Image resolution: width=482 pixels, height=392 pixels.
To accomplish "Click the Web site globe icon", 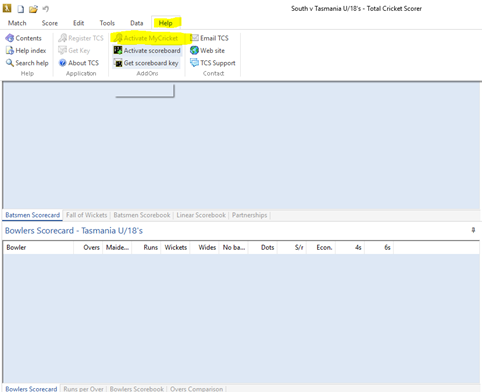I will (194, 50).
